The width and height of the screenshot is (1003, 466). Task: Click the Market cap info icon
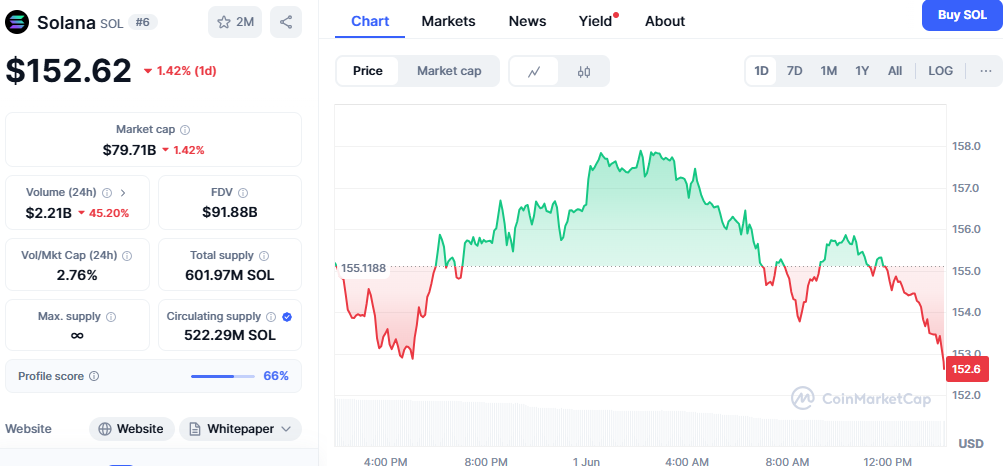click(x=185, y=130)
